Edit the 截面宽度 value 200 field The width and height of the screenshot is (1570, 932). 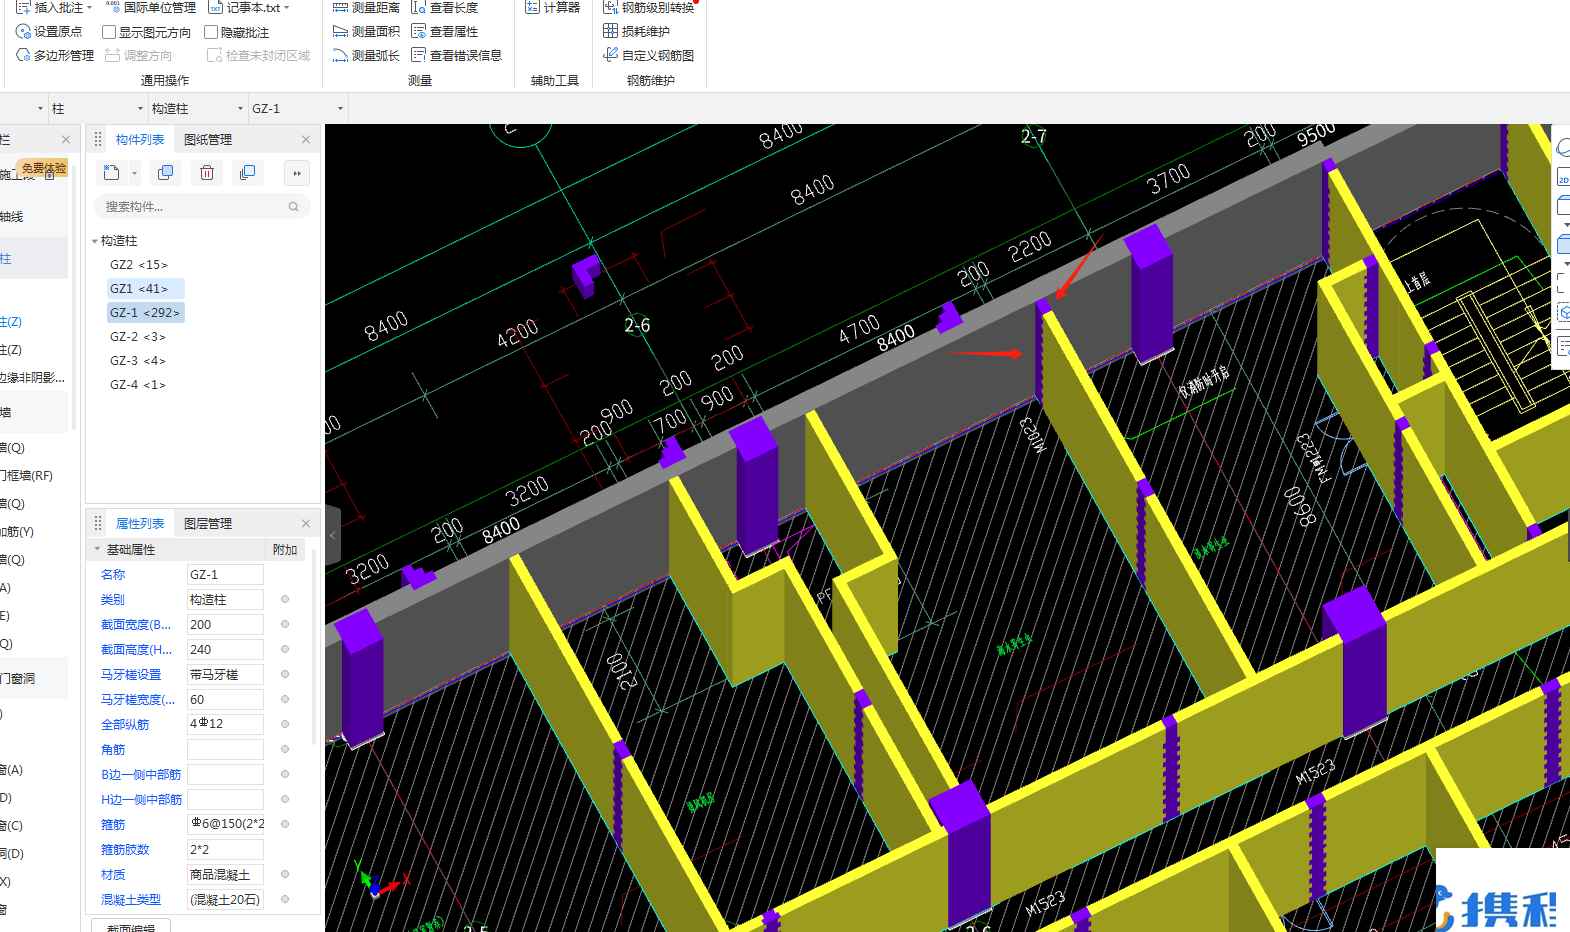225,625
